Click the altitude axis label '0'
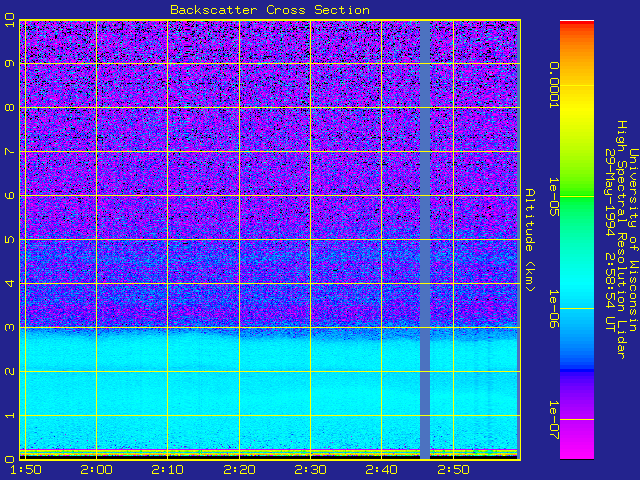Image resolution: width=640 pixels, height=480 pixels. 10,459
